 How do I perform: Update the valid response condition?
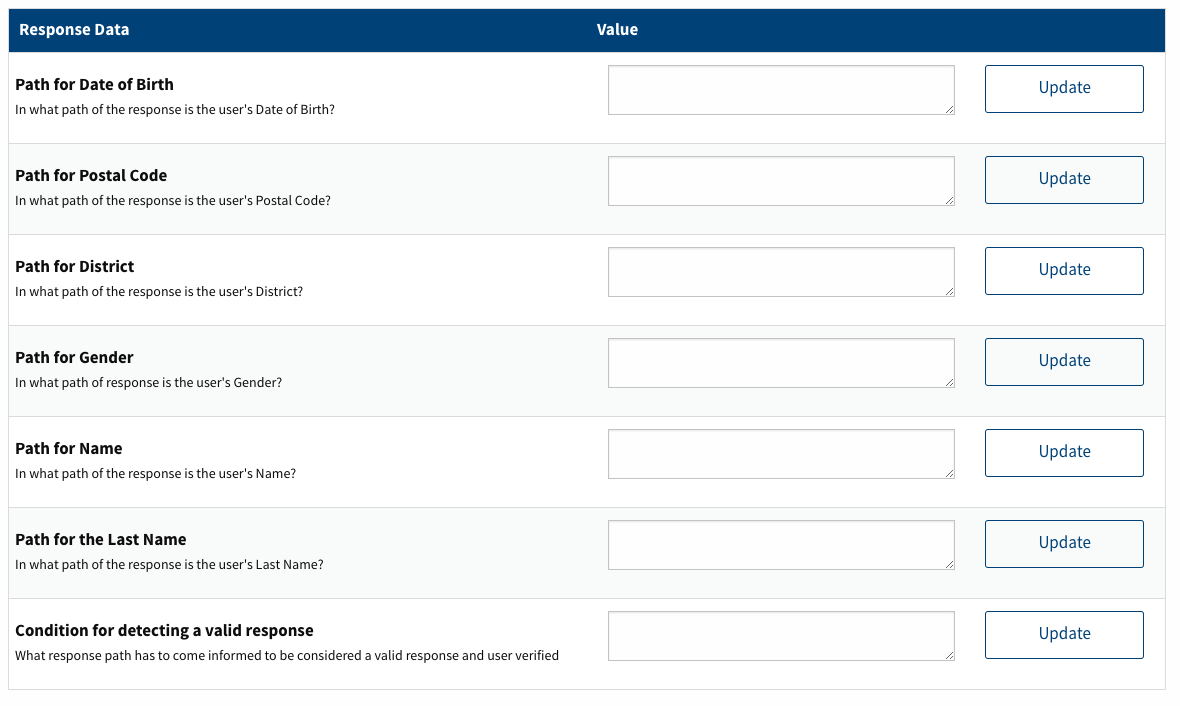coord(1064,634)
